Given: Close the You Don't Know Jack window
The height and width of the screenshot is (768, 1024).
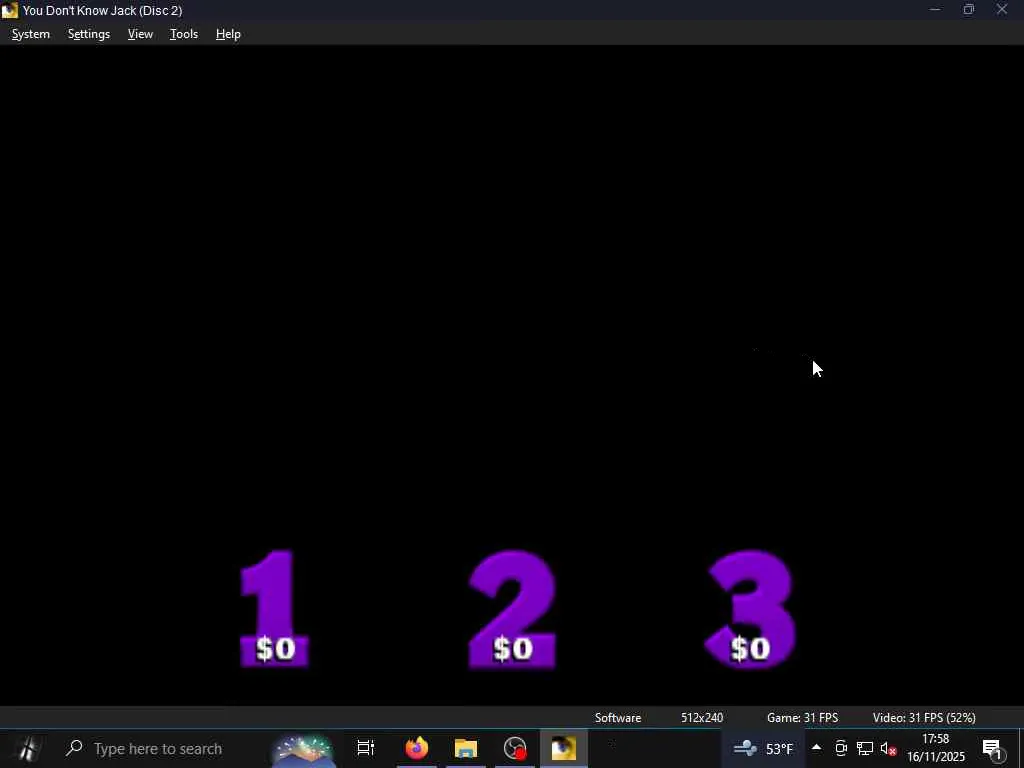Looking at the screenshot, I should tap(1002, 10).
